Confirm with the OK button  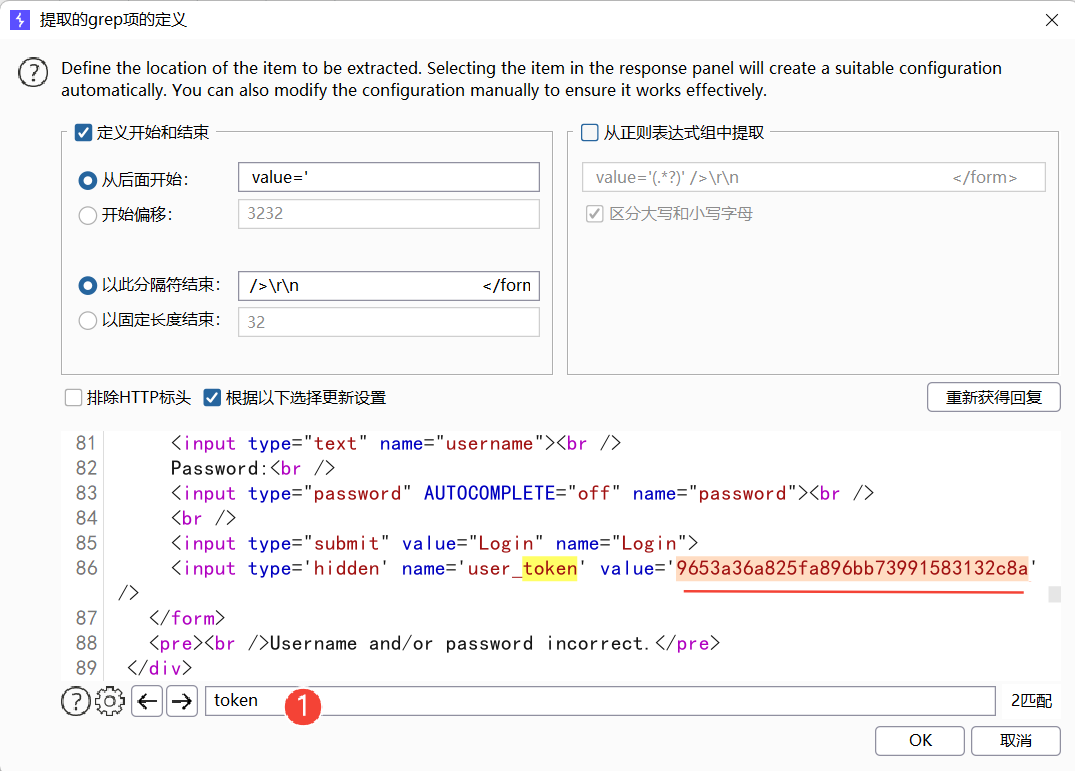point(919,741)
